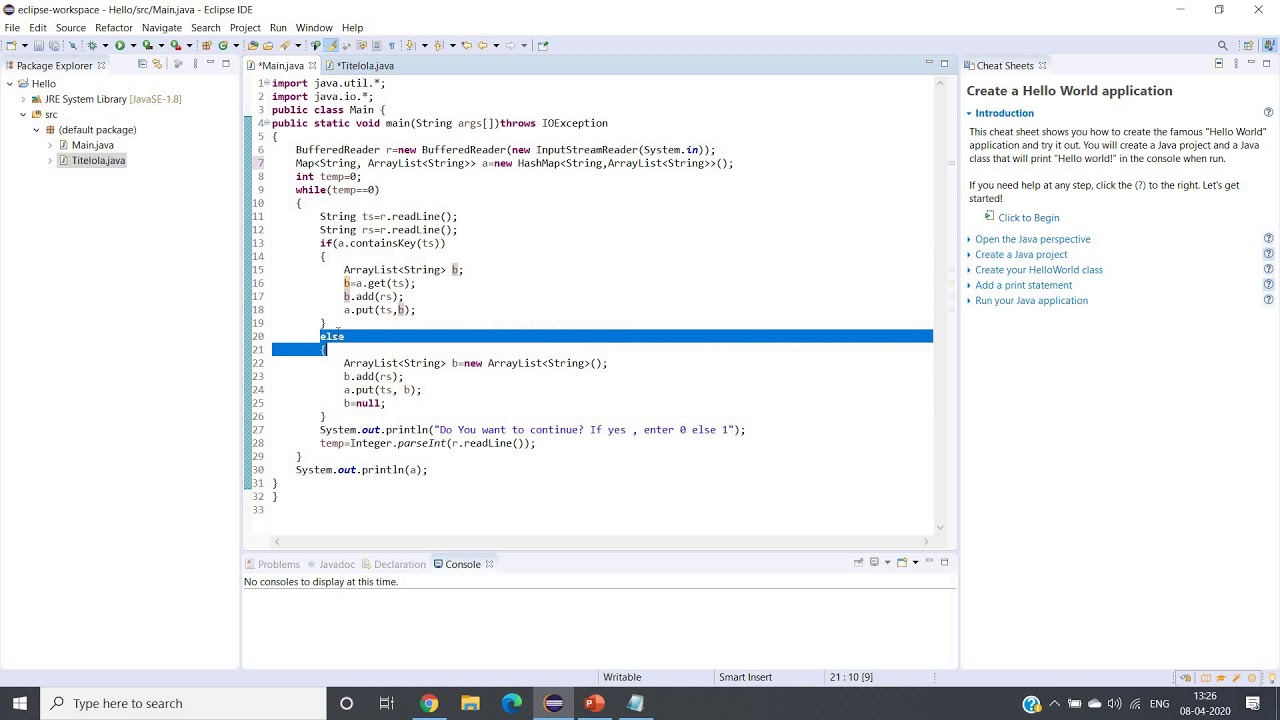The height and width of the screenshot is (720, 1280).
Task: Switch to the *Titelola.java editor tab
Action: (x=365, y=65)
